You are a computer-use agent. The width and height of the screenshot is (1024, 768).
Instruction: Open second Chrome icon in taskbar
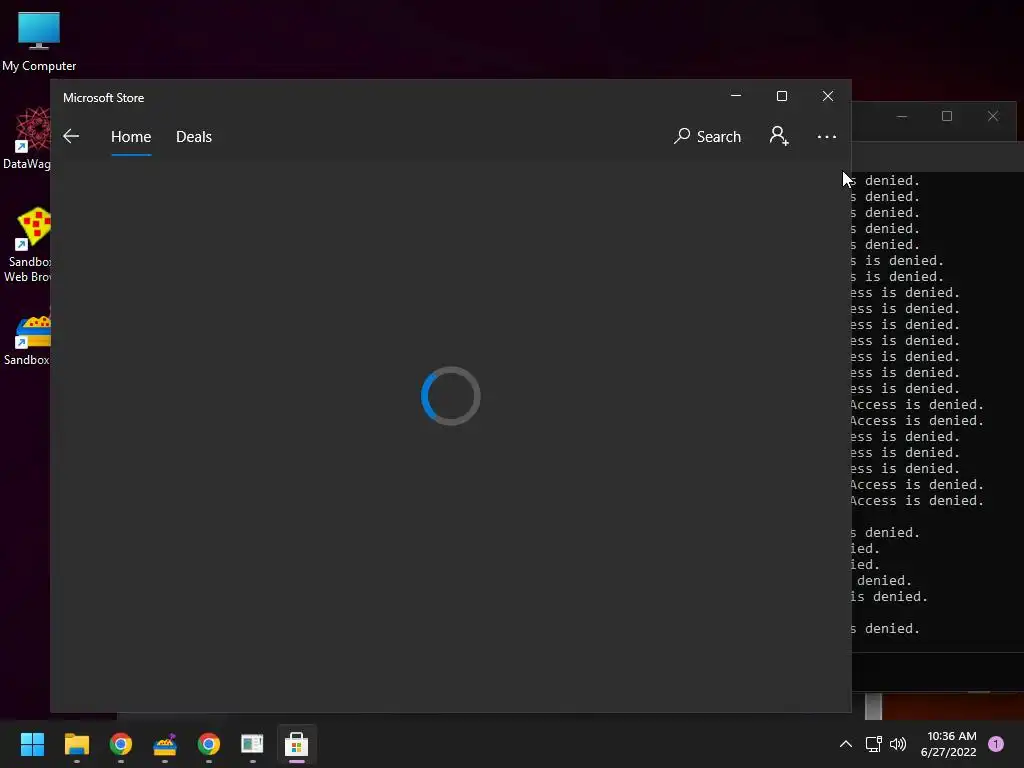pyautogui.click(x=208, y=744)
